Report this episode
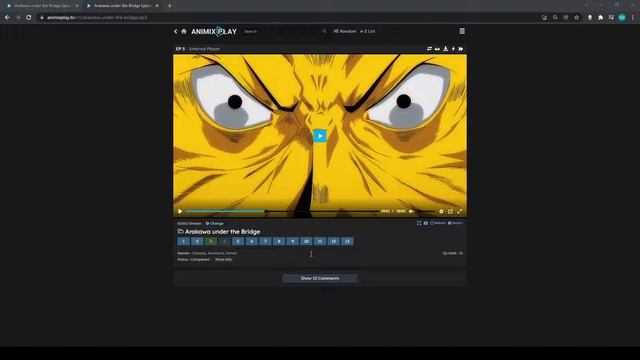This screenshot has width=640, height=360. (x=456, y=223)
